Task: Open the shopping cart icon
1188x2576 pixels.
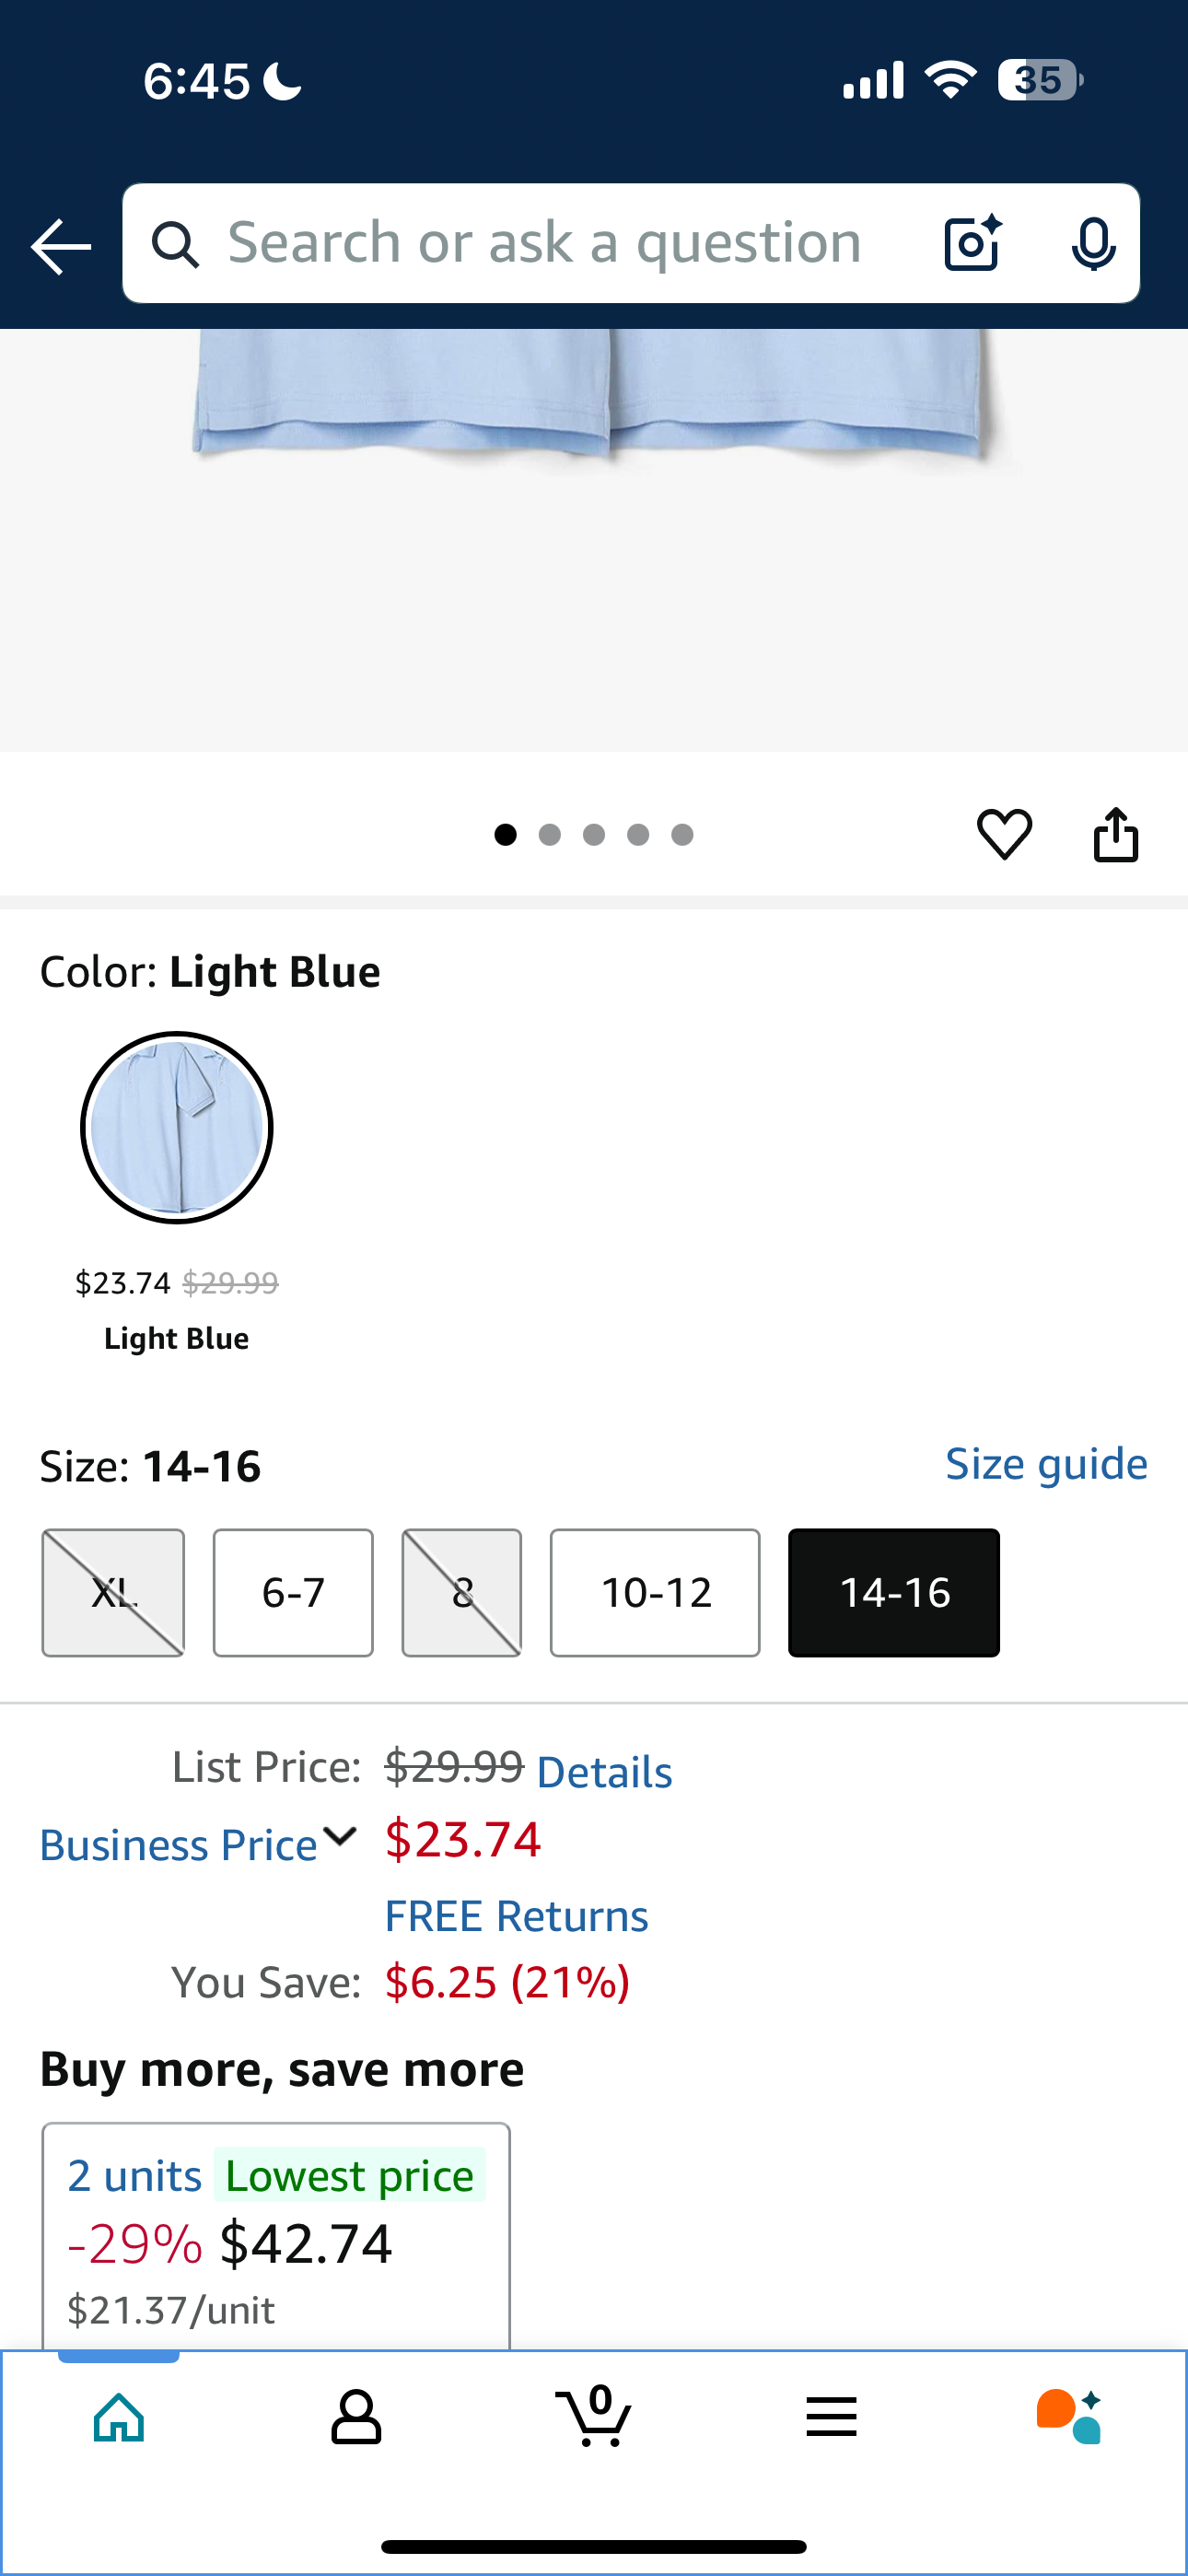Action: pos(594,2416)
